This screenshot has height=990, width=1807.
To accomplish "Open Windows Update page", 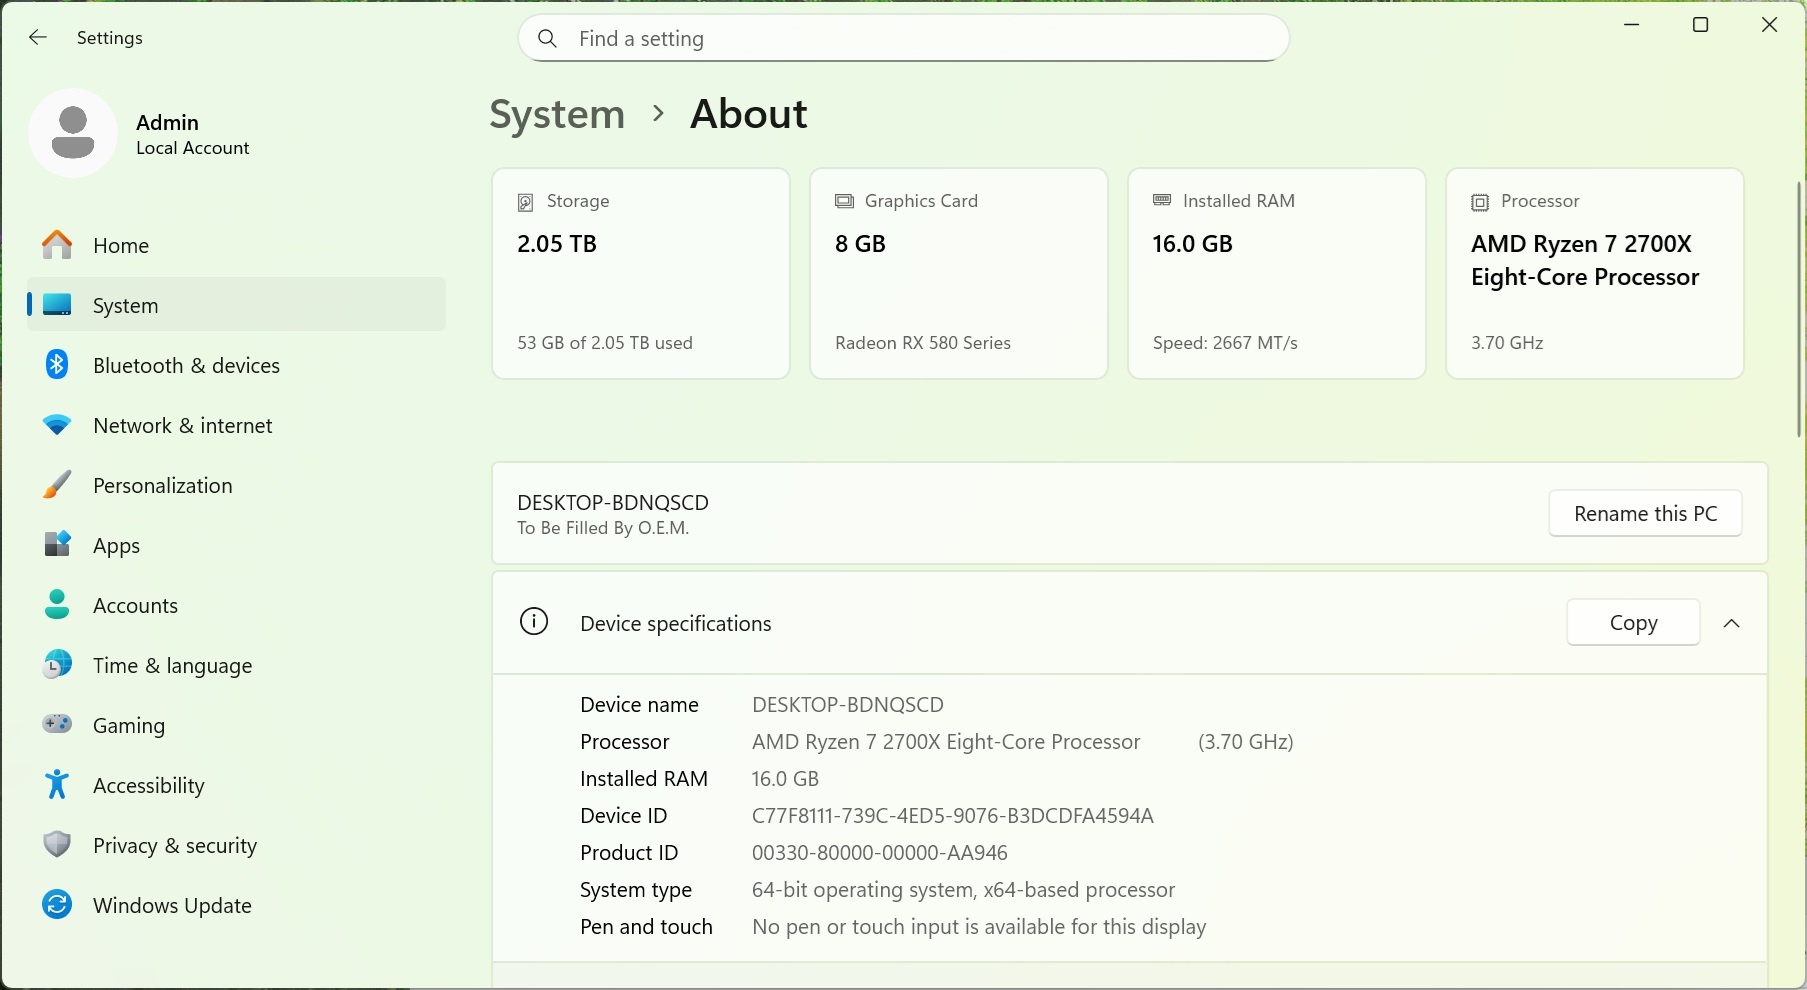I will click(x=236, y=905).
